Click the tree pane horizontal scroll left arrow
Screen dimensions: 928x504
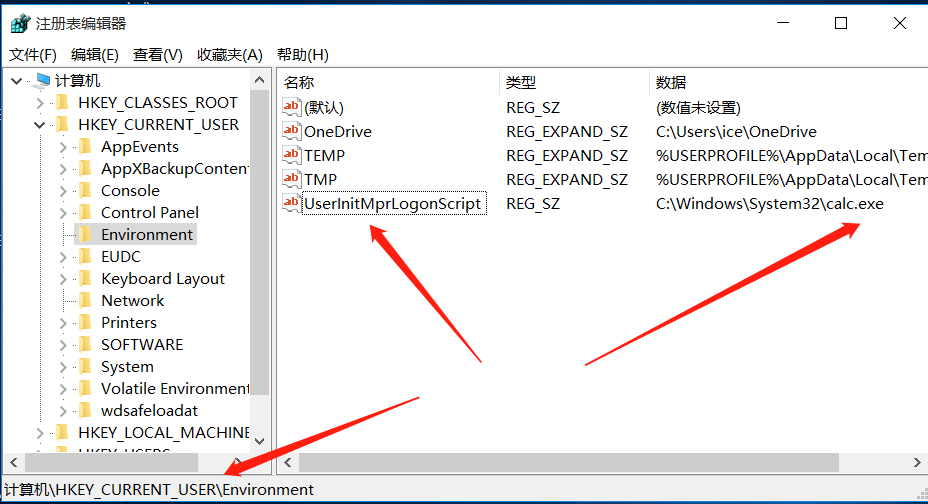click(14, 463)
